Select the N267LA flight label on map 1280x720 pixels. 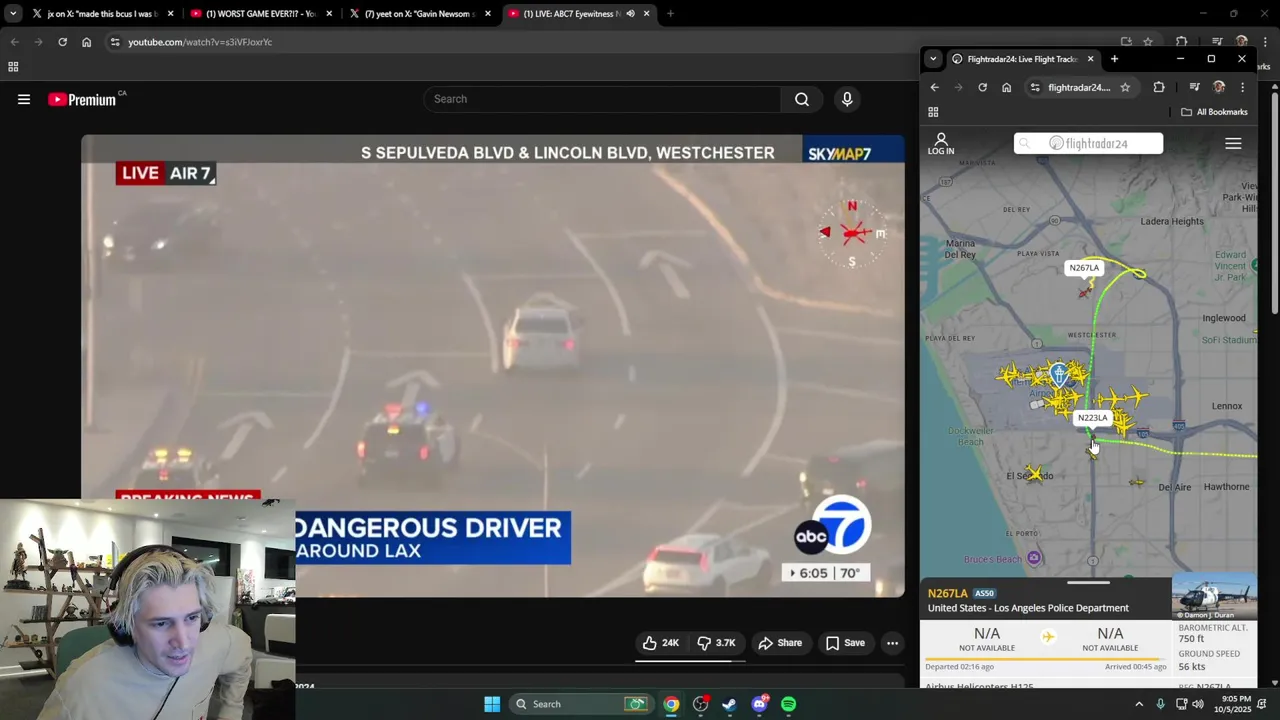pyautogui.click(x=1084, y=267)
